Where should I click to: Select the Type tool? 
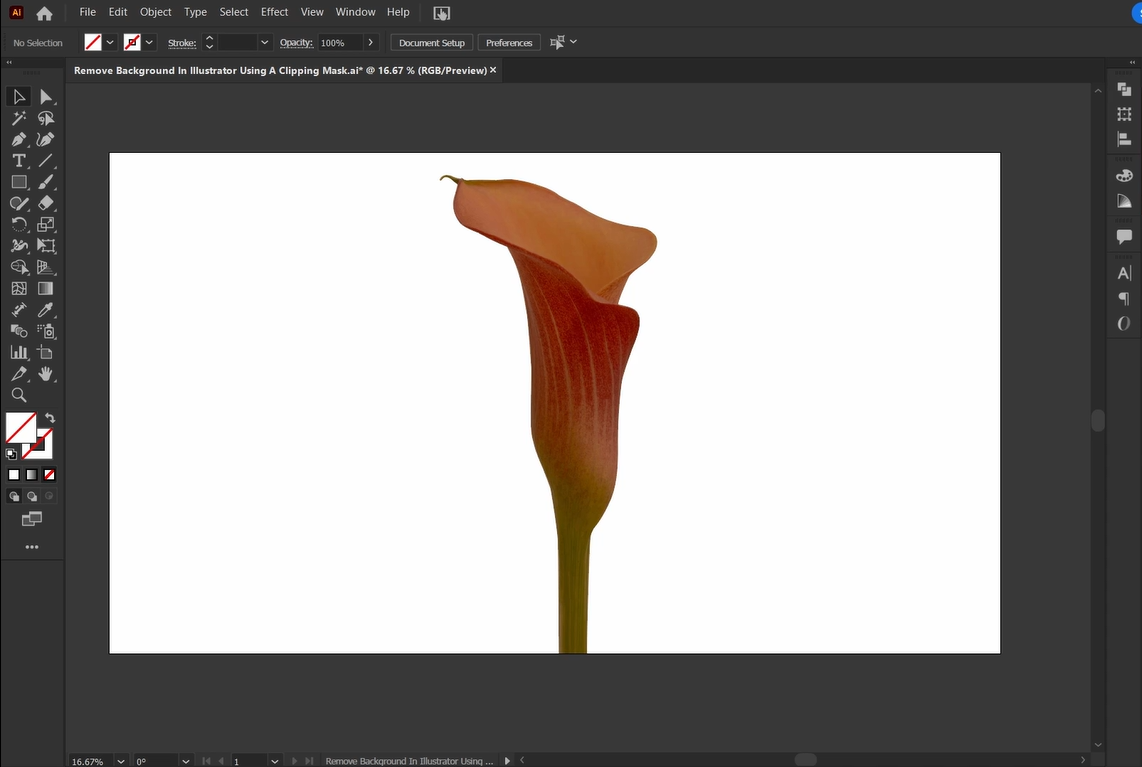tap(18, 160)
